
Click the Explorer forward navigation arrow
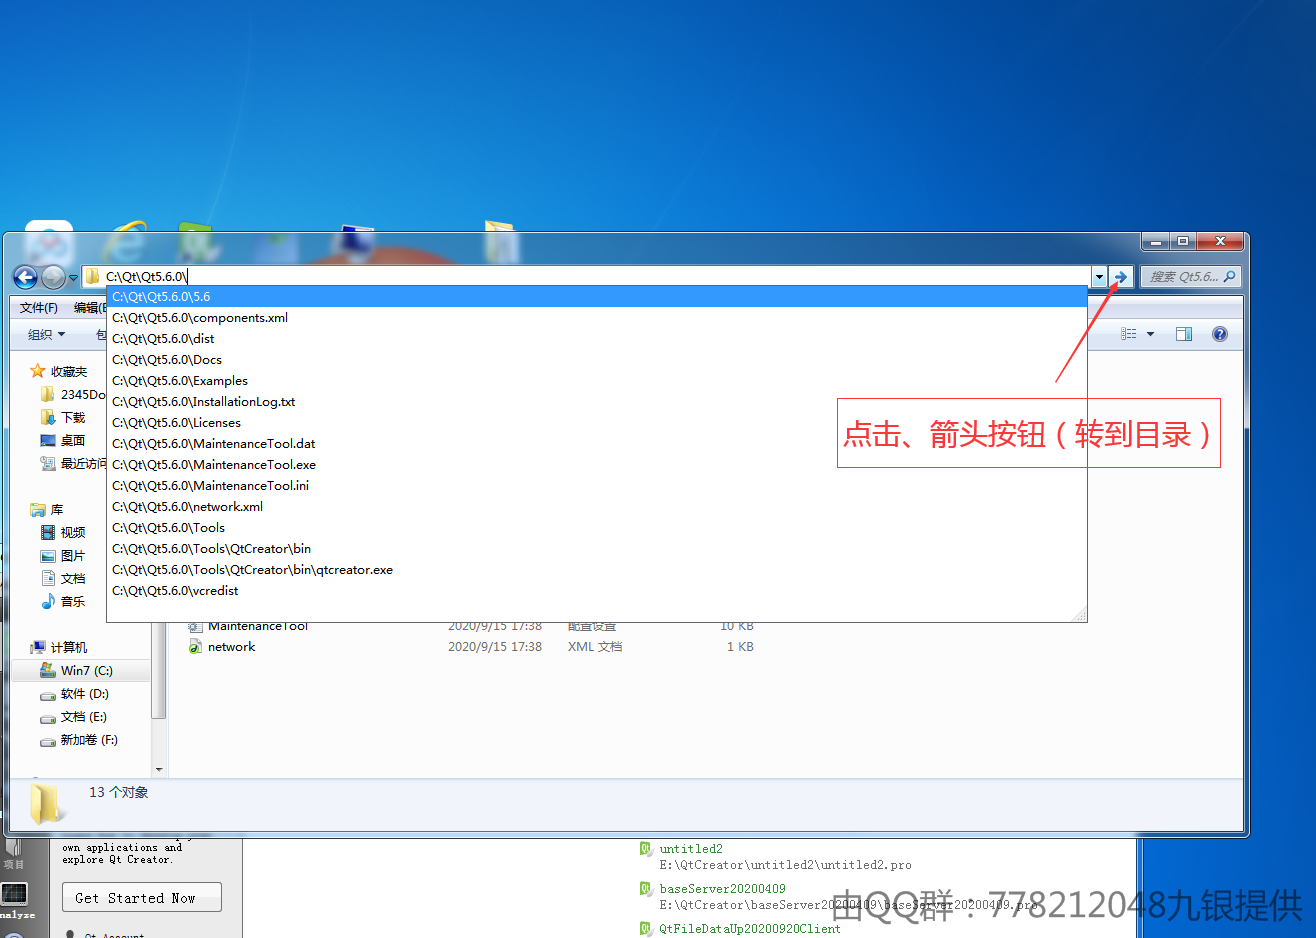(x=54, y=277)
